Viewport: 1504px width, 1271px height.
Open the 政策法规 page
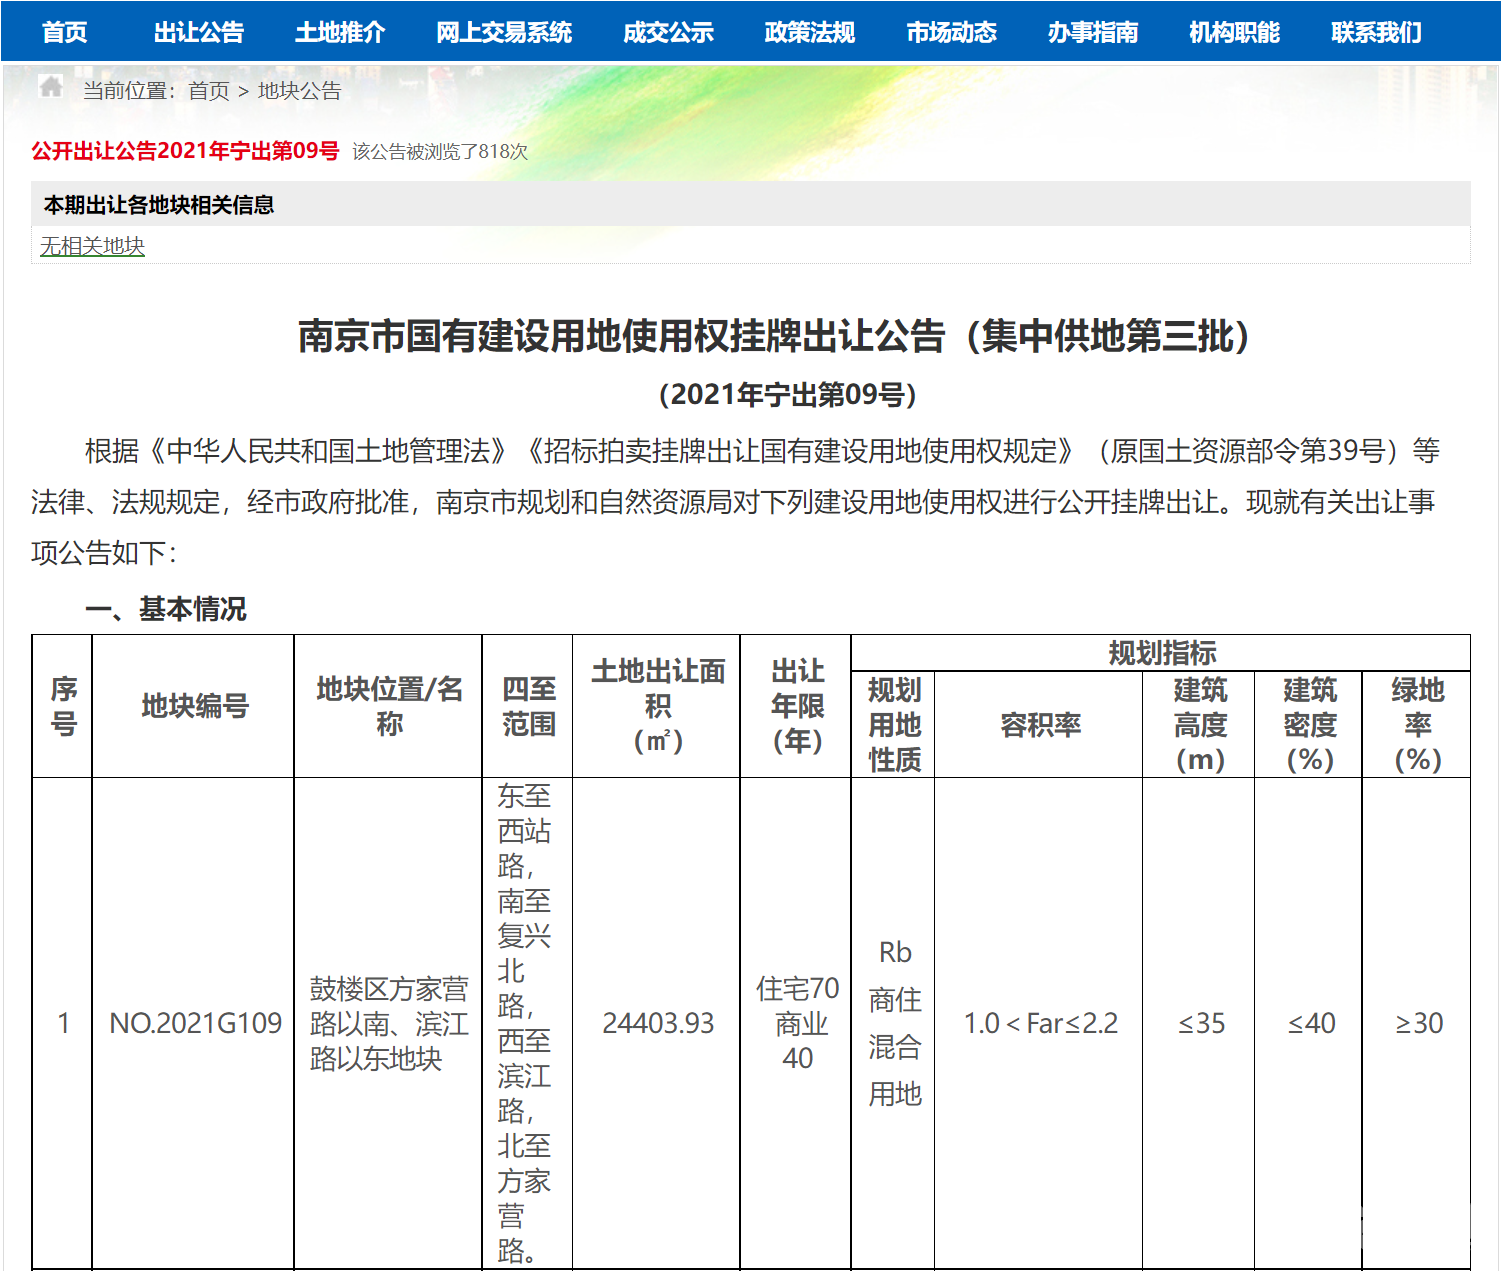tap(809, 31)
